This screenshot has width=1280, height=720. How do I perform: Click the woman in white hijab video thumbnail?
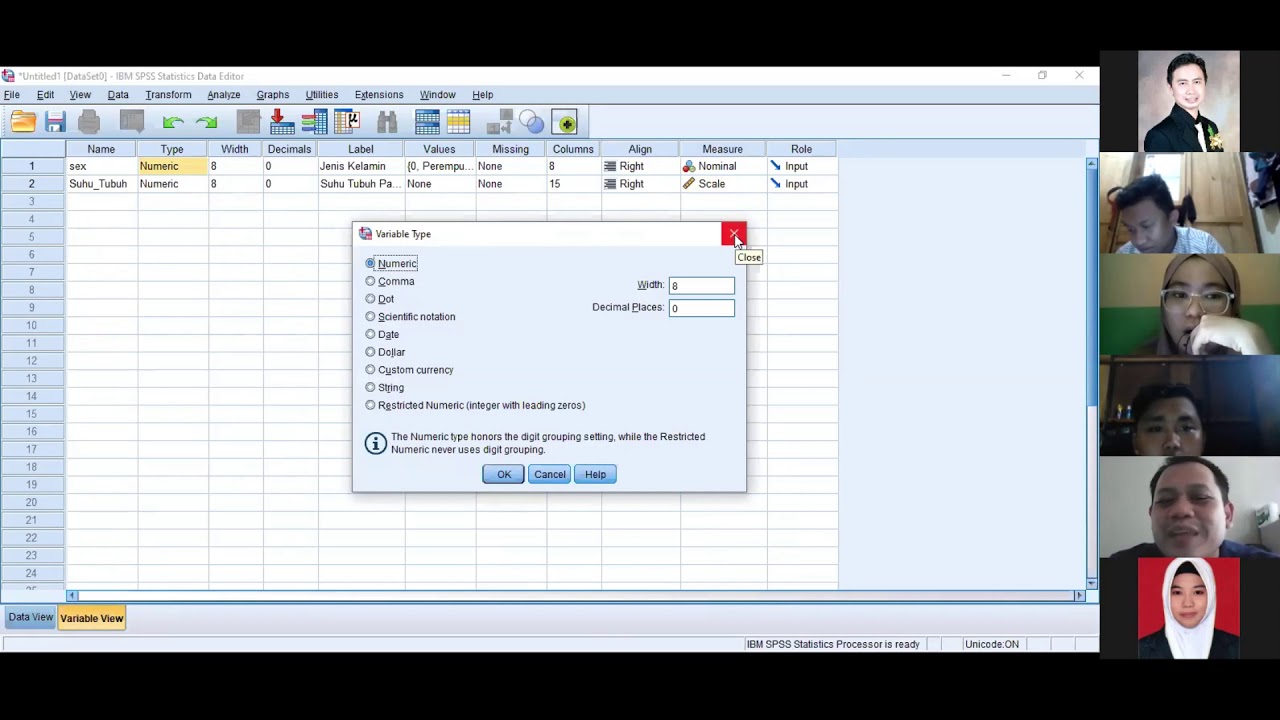[1189, 607]
